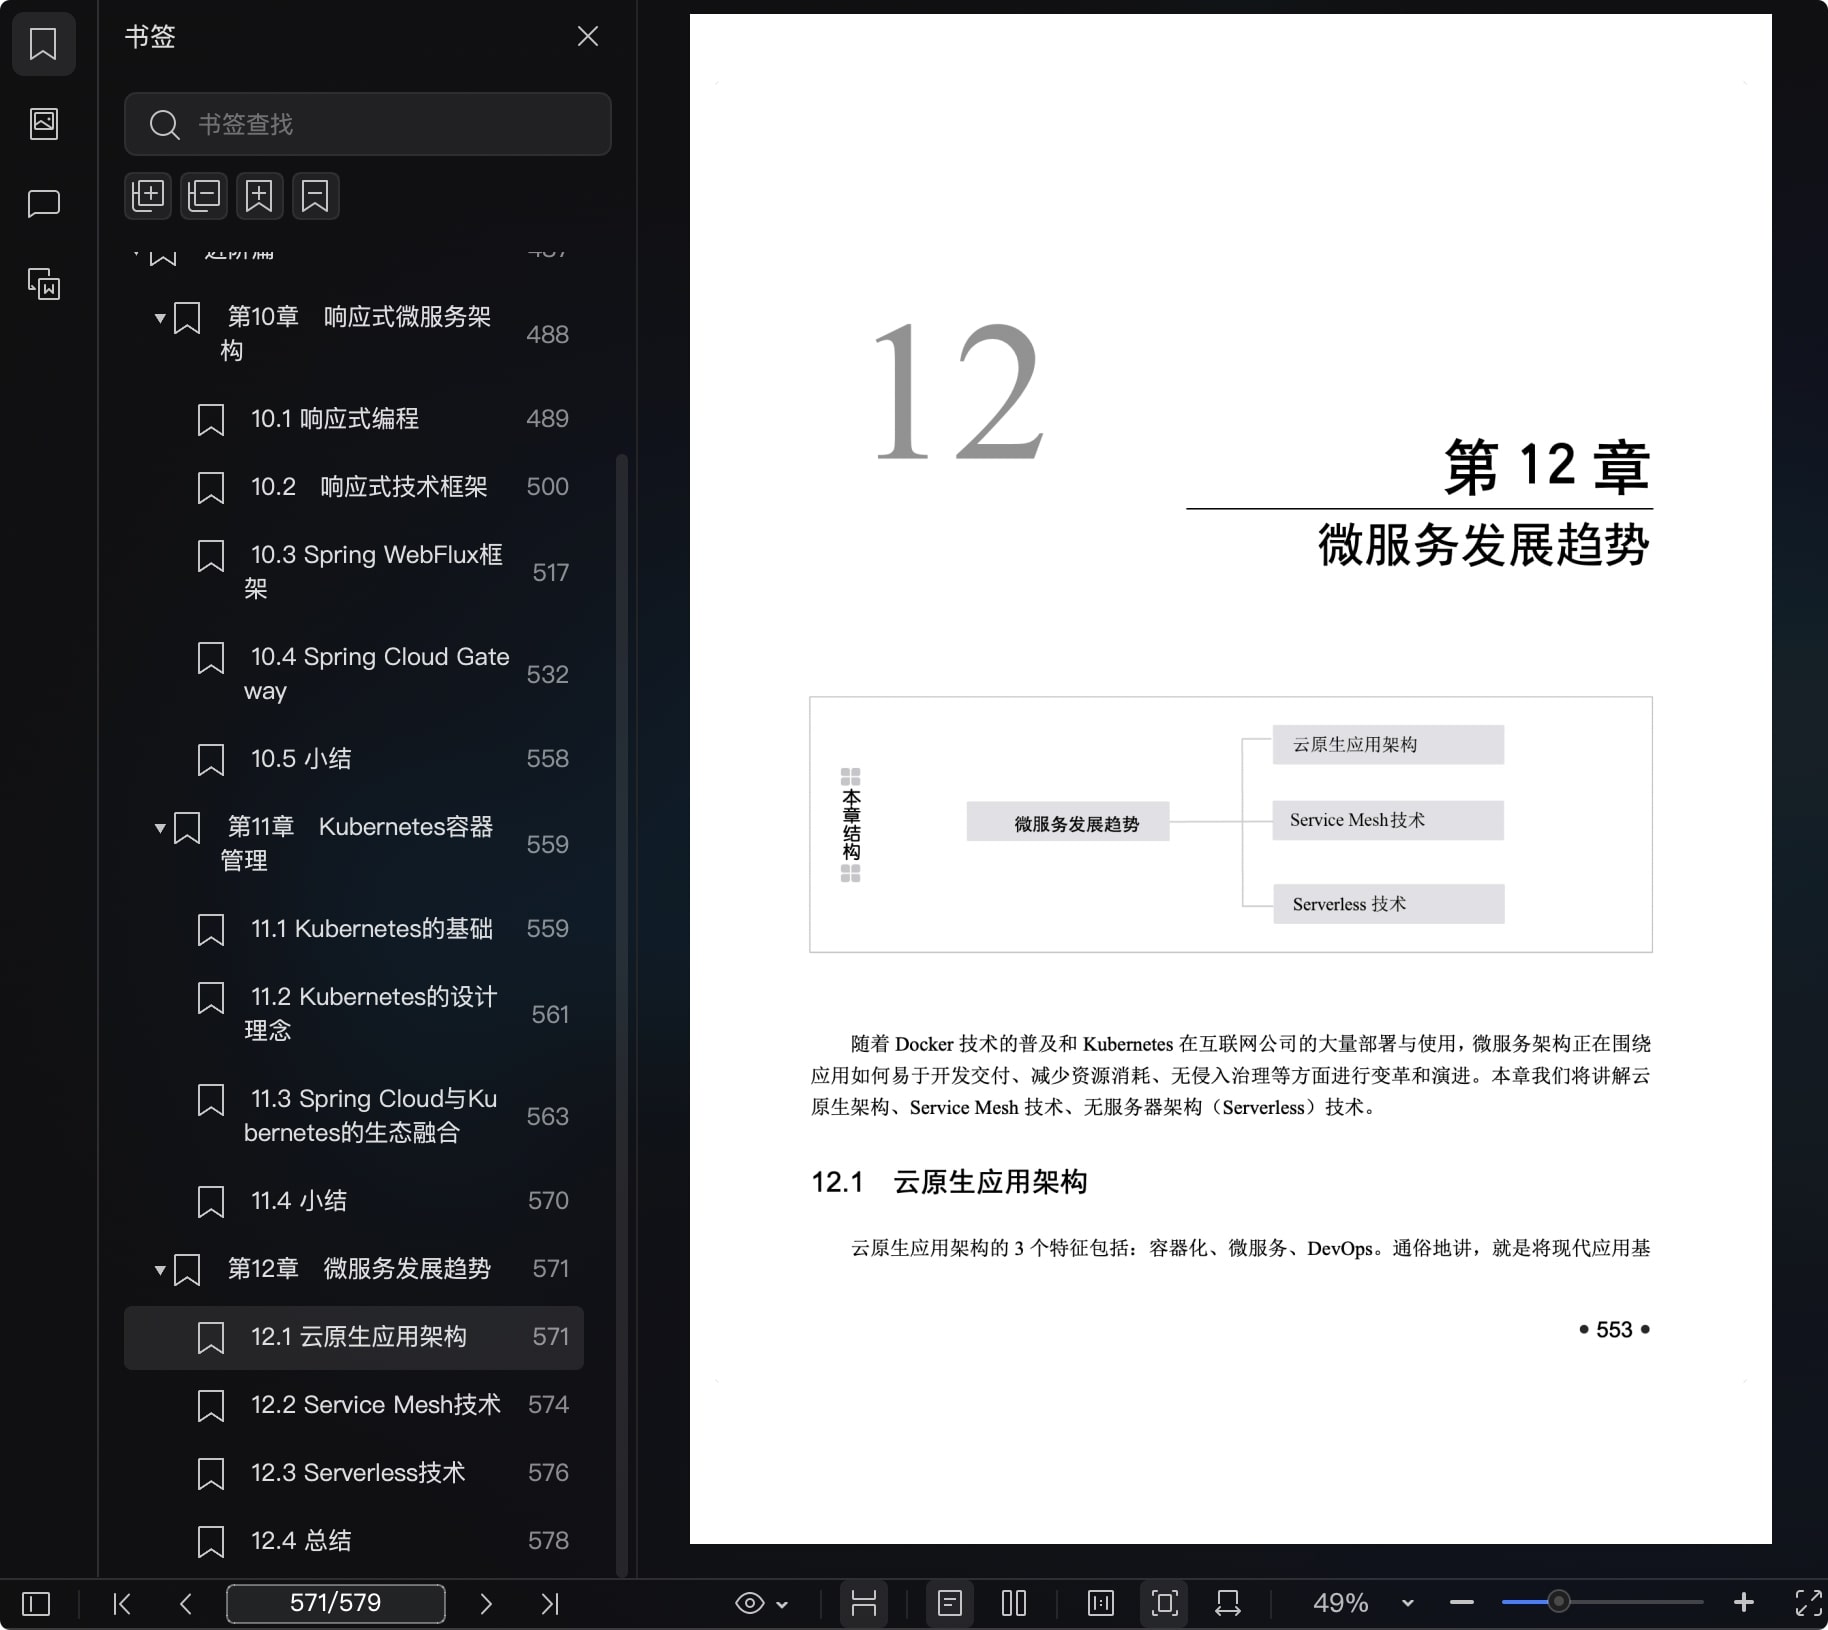Screen dimensions: 1828x1630
Task: Focus the bookmark search field
Action: click(367, 124)
